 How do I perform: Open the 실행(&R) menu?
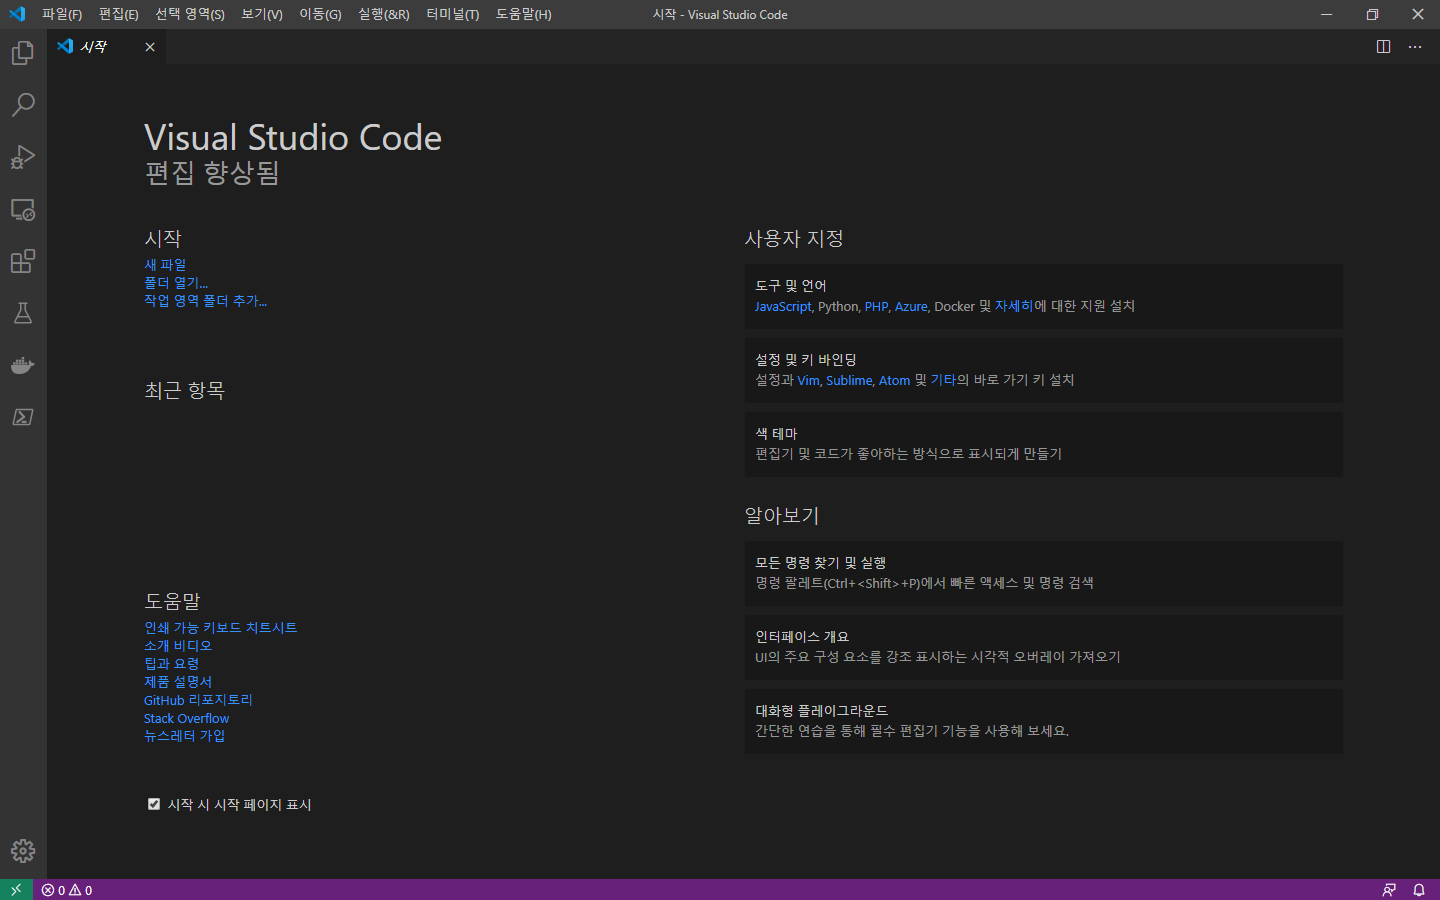(384, 14)
